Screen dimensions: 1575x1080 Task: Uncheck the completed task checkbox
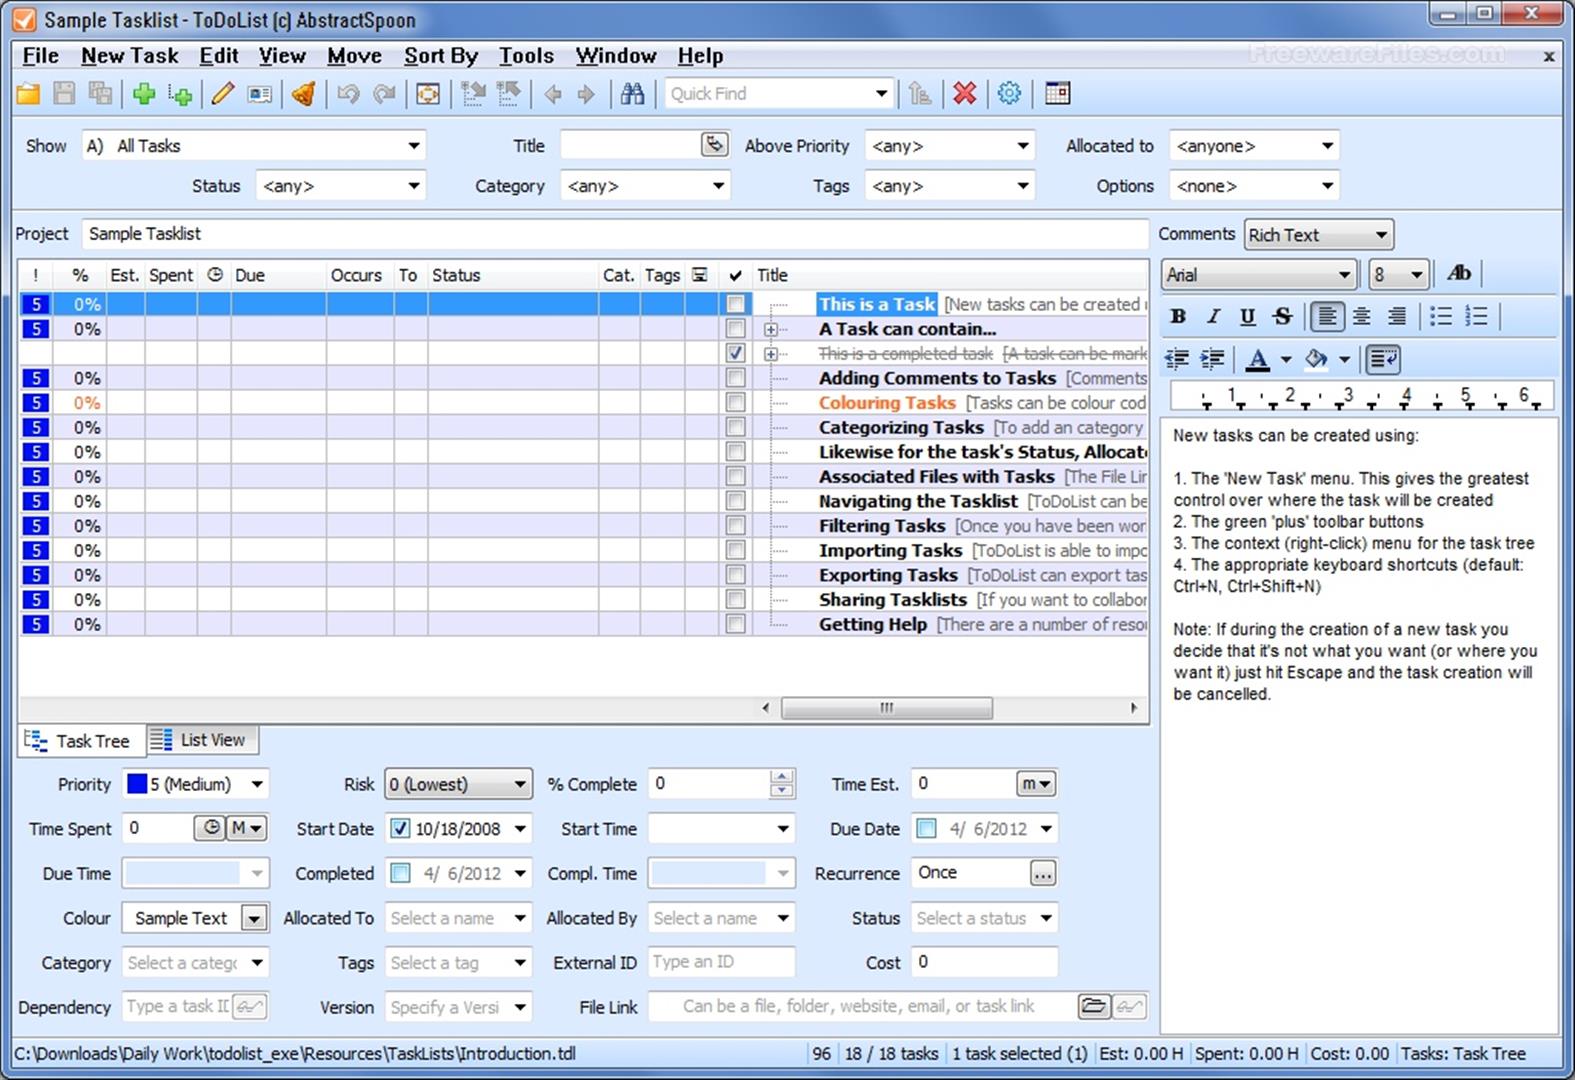point(736,353)
